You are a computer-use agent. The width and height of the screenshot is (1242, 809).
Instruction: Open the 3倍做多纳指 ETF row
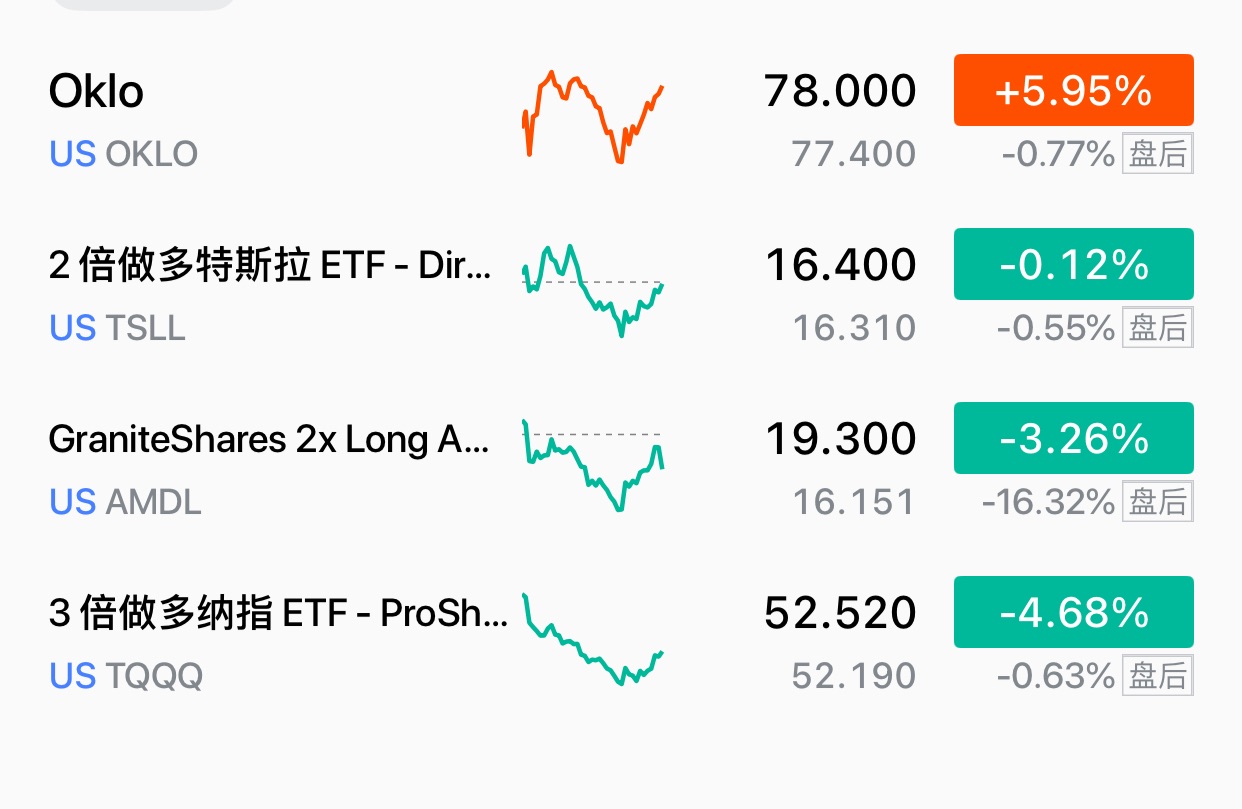click(x=278, y=613)
